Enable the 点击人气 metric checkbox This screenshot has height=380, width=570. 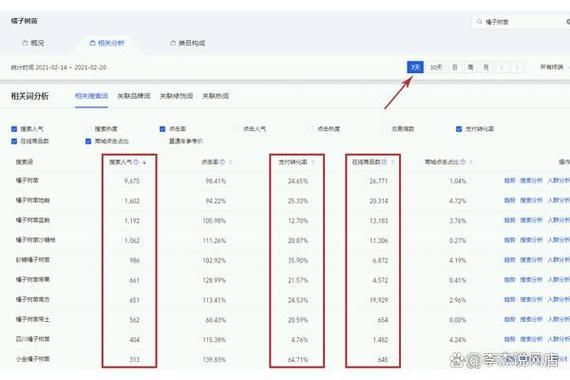[237, 129]
